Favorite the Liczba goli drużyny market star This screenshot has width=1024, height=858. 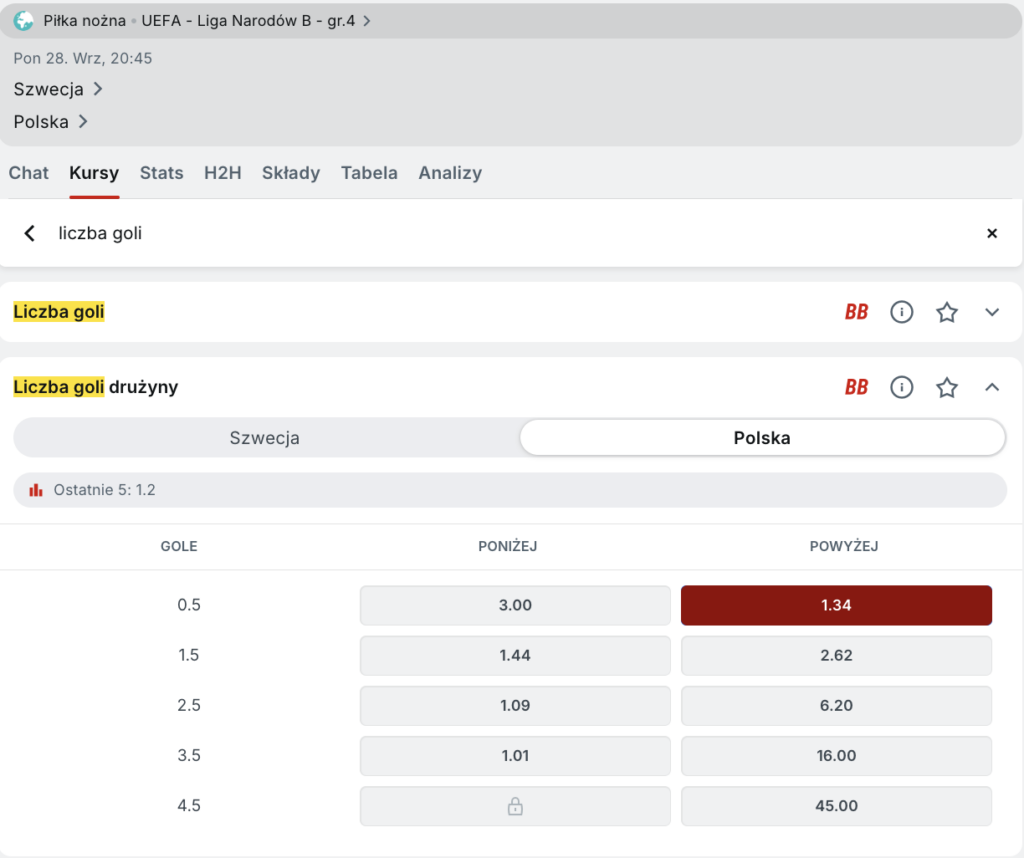(947, 387)
